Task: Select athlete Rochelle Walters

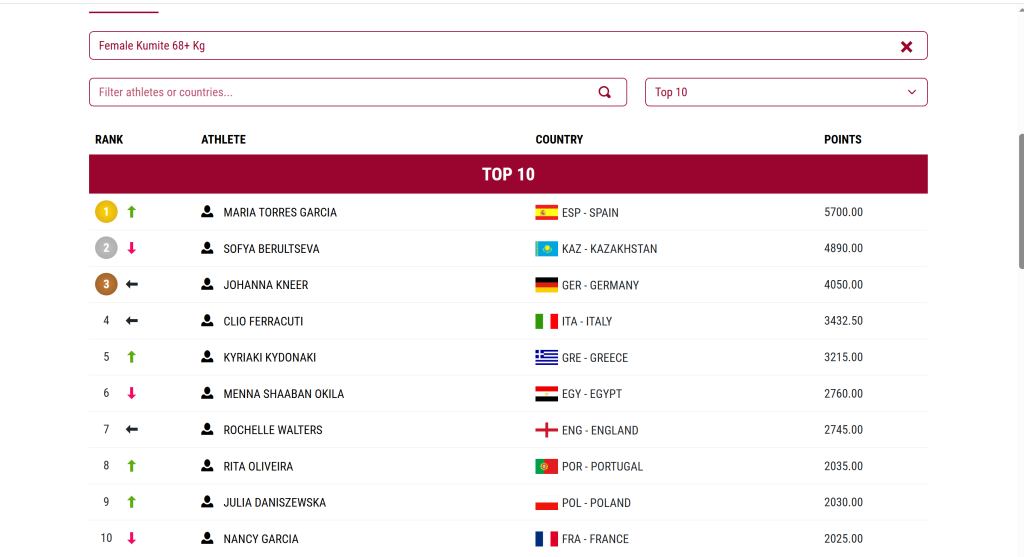Action: 272,430
